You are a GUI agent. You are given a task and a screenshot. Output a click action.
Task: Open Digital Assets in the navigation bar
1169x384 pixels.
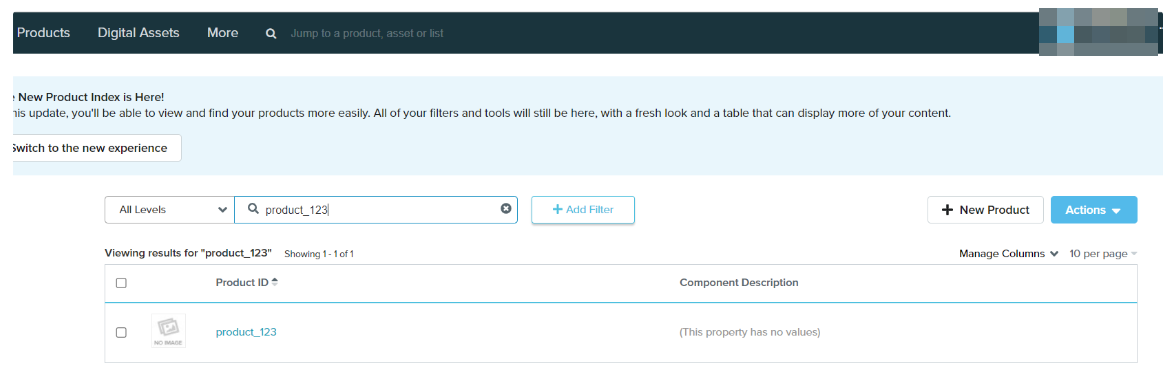click(x=139, y=33)
